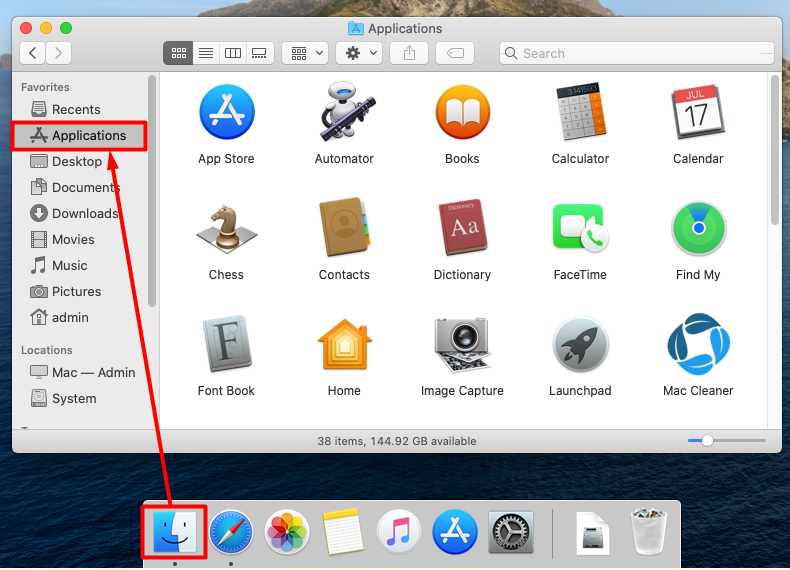
Task: Click the sidebar vertical scrollbar
Action: 152,191
